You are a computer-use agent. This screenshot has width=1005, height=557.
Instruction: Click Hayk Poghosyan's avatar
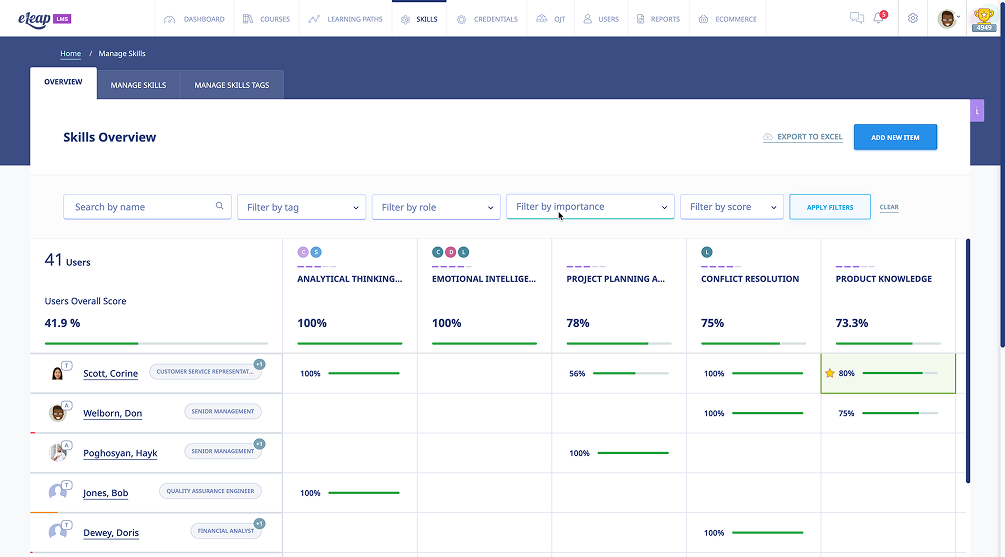point(58,452)
